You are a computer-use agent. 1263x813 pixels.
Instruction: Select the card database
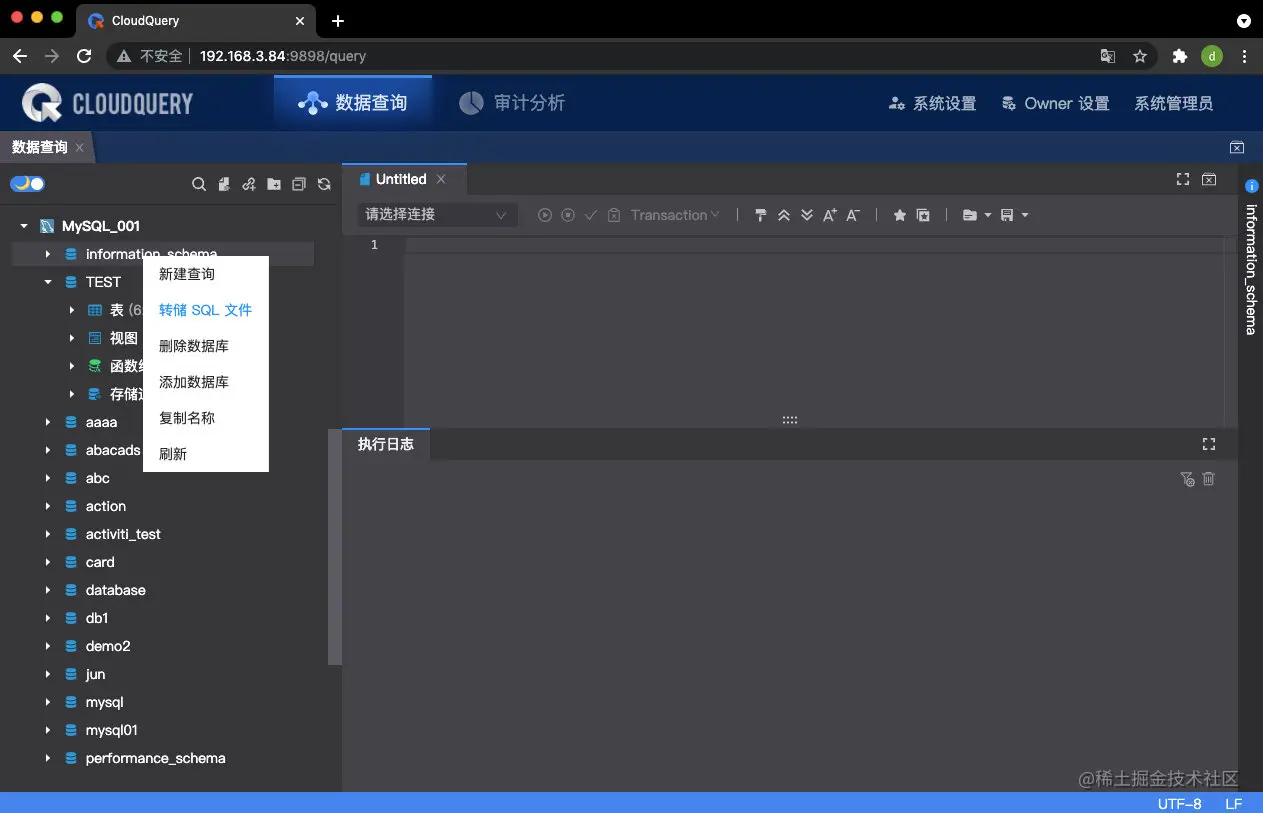[x=100, y=562]
